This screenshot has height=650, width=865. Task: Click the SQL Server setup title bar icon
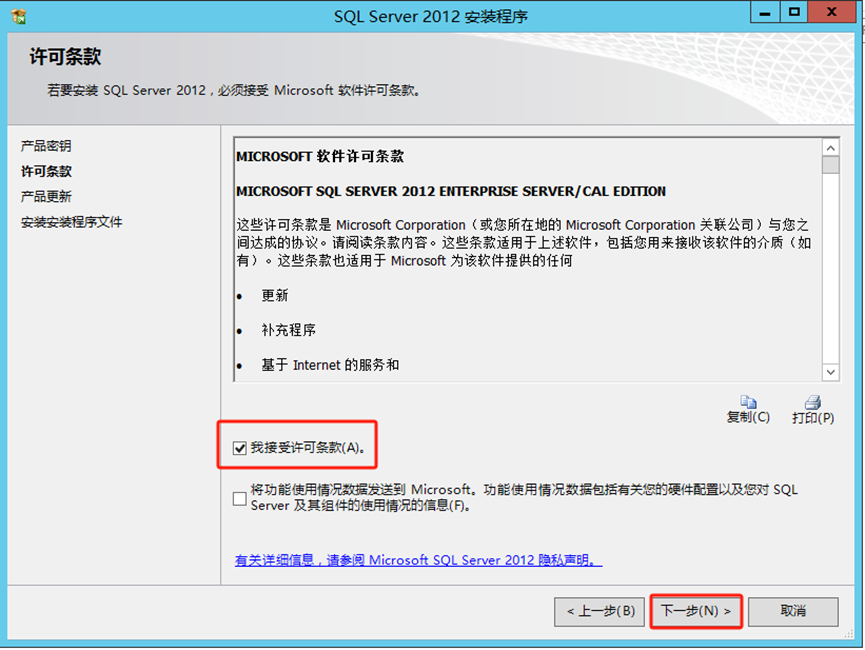coord(19,17)
